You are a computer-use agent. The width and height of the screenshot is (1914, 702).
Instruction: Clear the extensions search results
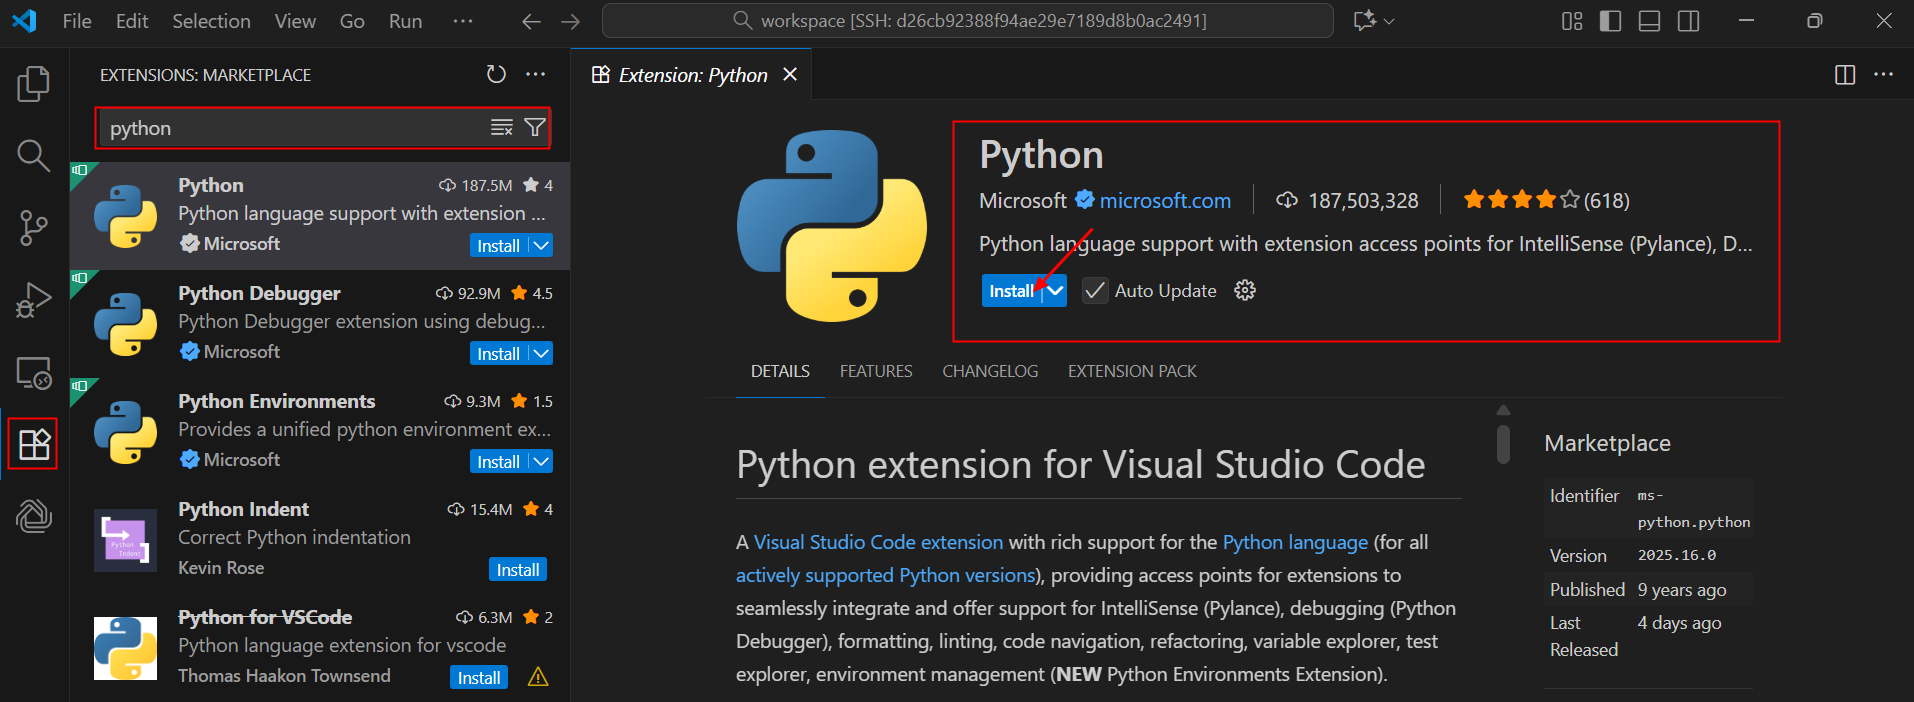pyautogui.click(x=502, y=128)
